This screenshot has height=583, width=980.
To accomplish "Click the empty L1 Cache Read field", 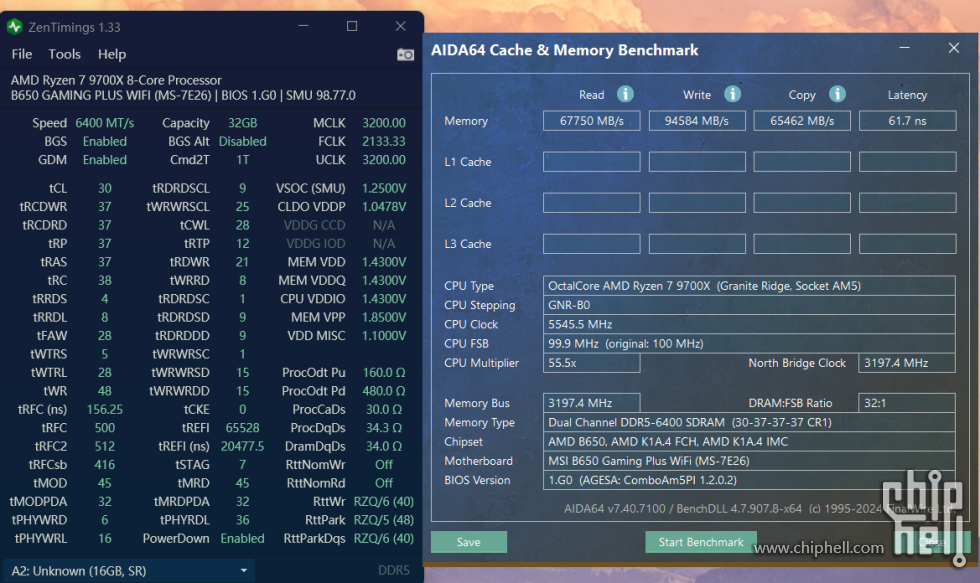I will (592, 162).
